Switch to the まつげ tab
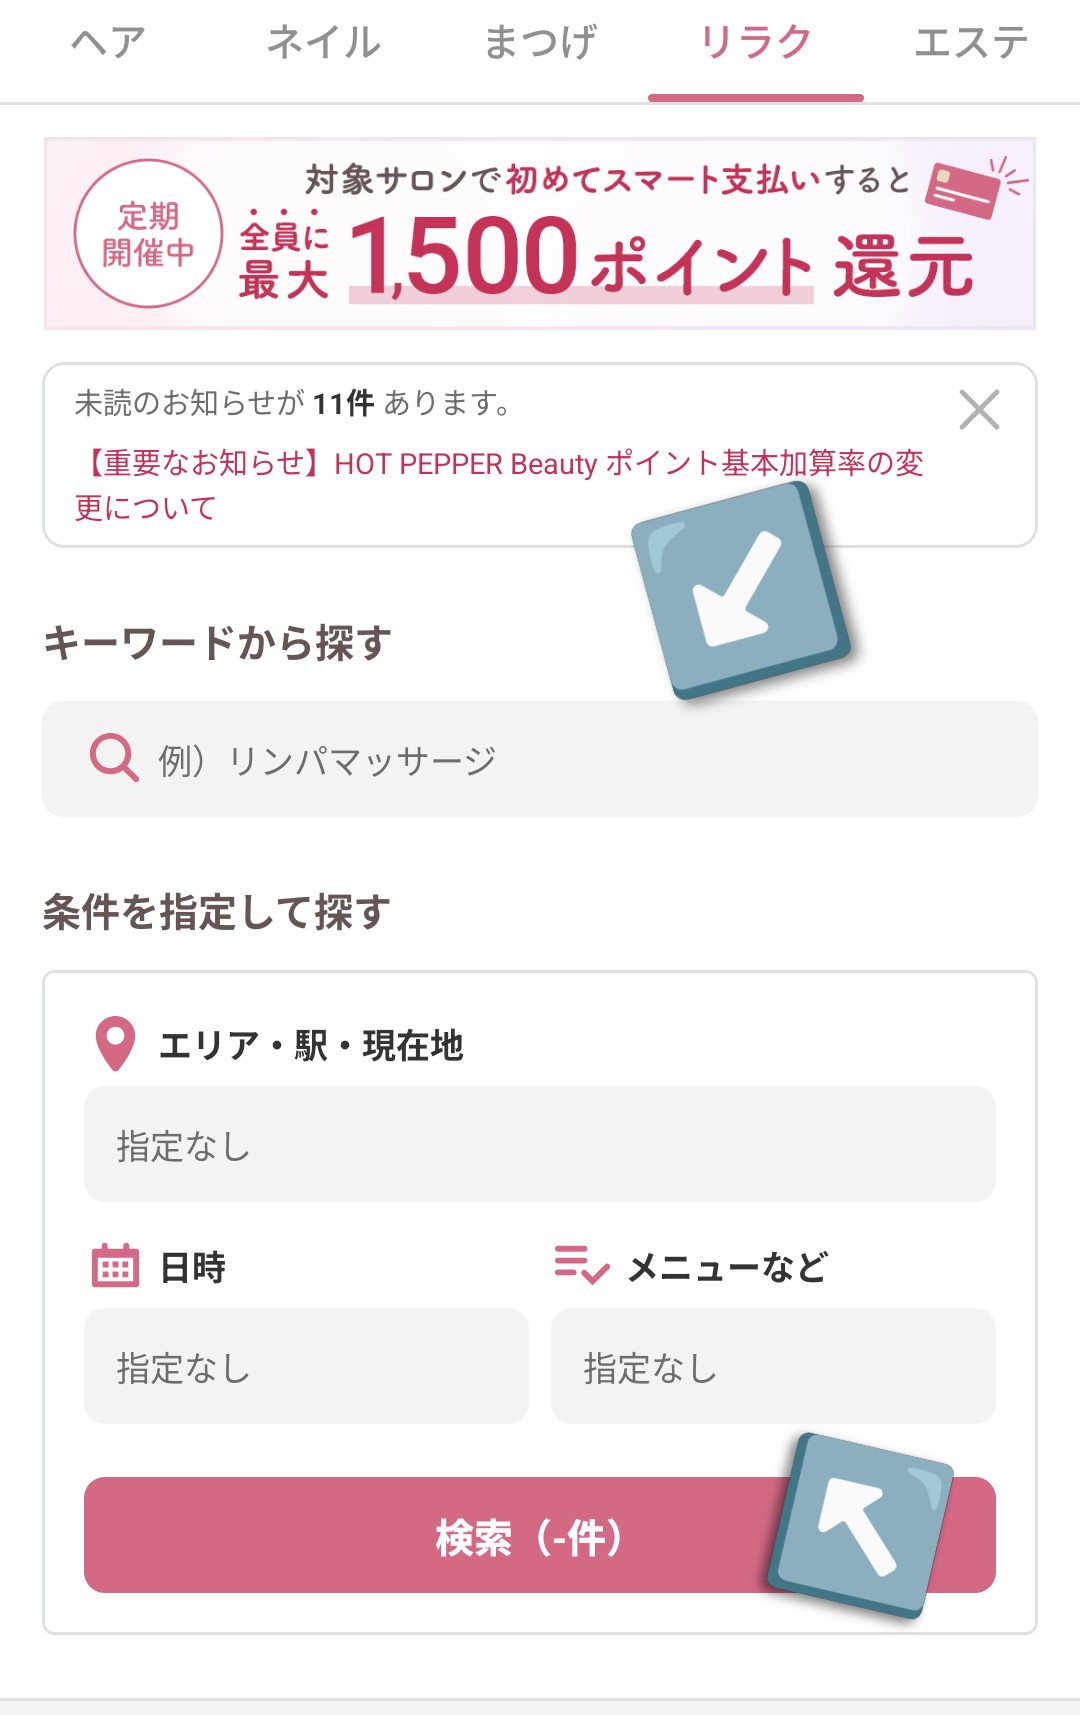 (x=540, y=44)
